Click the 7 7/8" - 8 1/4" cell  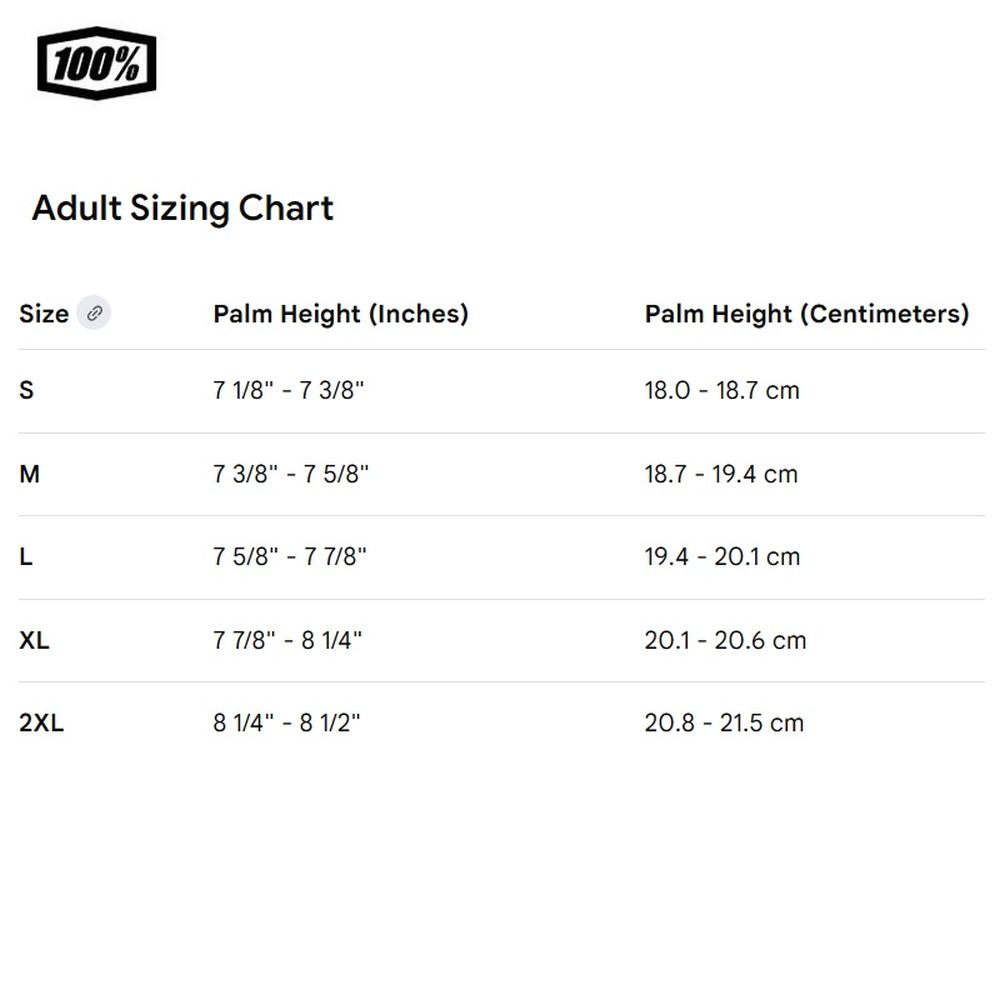click(x=288, y=640)
